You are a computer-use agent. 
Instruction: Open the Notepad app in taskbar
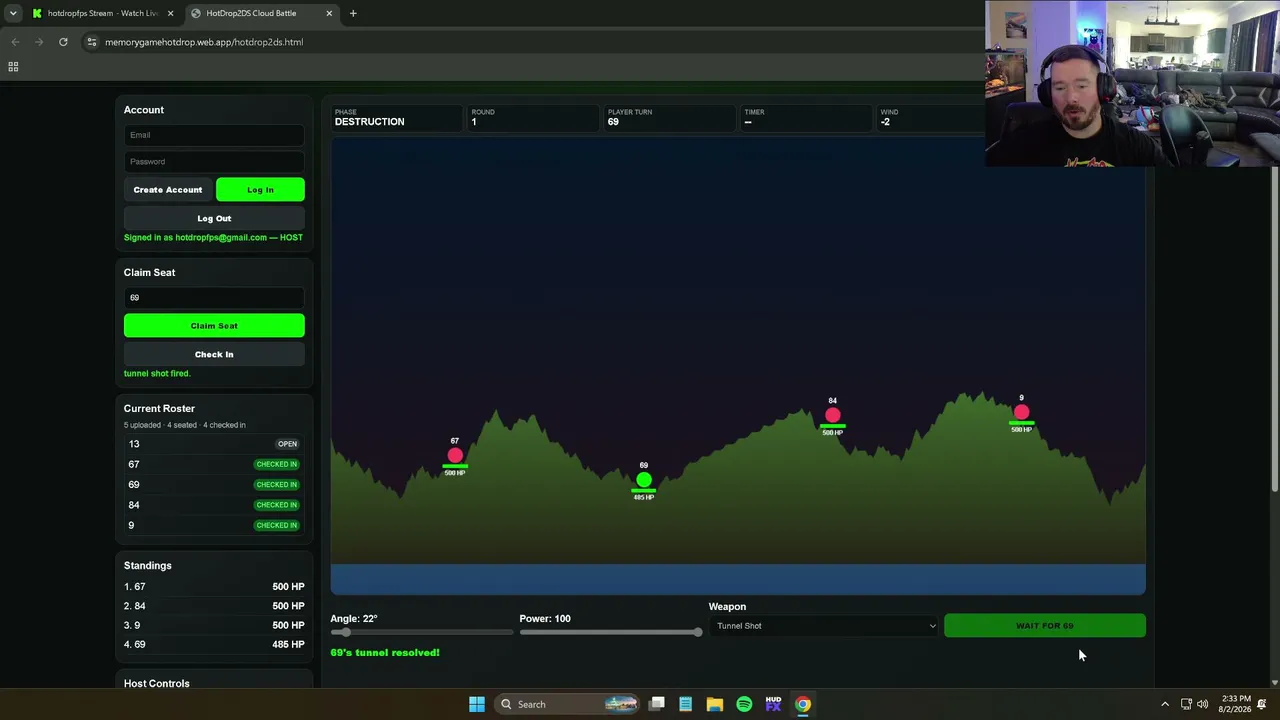(x=686, y=704)
